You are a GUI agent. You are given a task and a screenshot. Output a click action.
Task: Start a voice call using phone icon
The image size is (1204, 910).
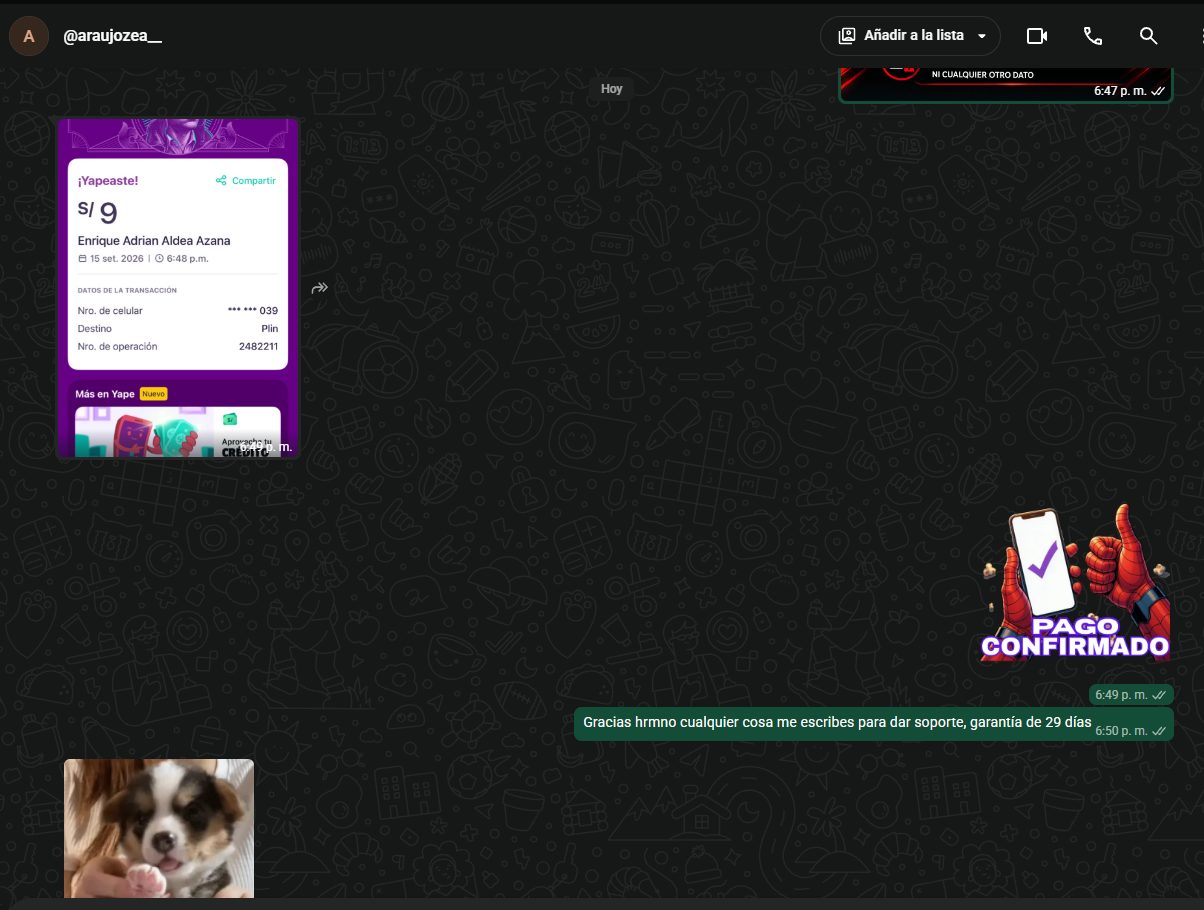click(x=1093, y=36)
